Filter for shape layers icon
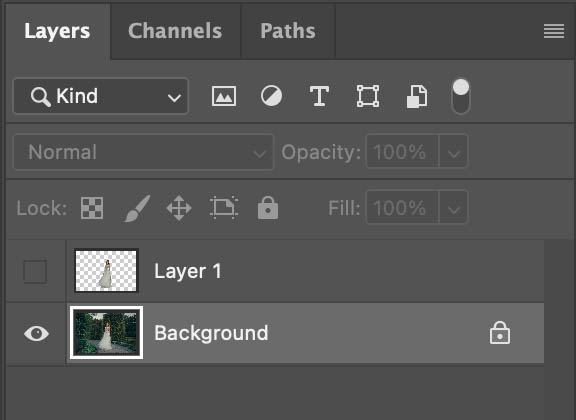576x420 pixels. (x=368, y=96)
